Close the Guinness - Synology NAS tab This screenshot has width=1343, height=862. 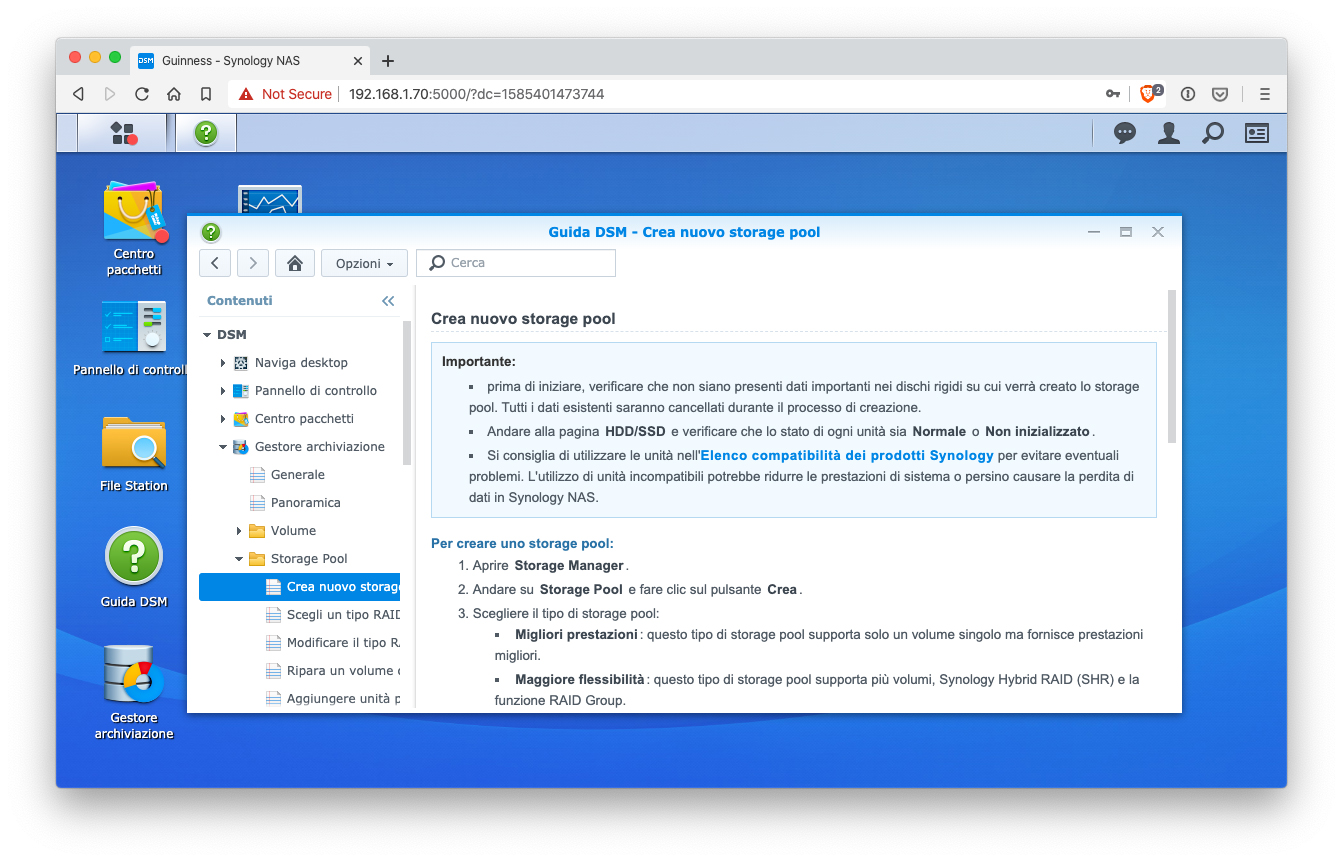pyautogui.click(x=358, y=61)
